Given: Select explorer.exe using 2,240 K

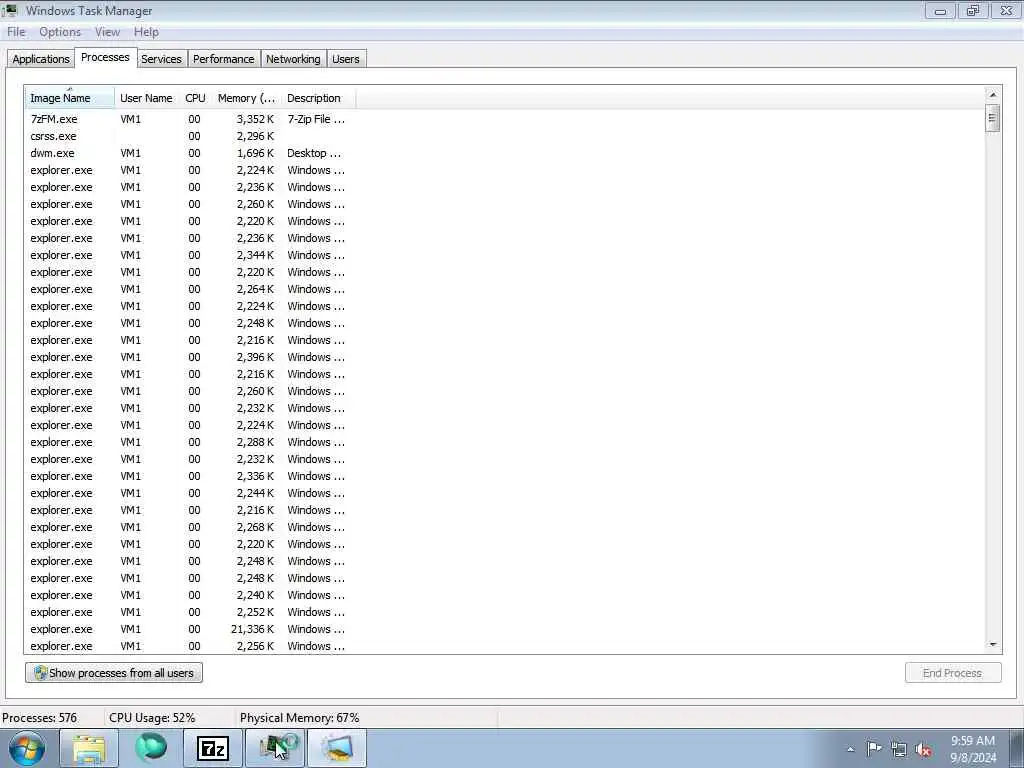Looking at the screenshot, I should coord(188,595).
